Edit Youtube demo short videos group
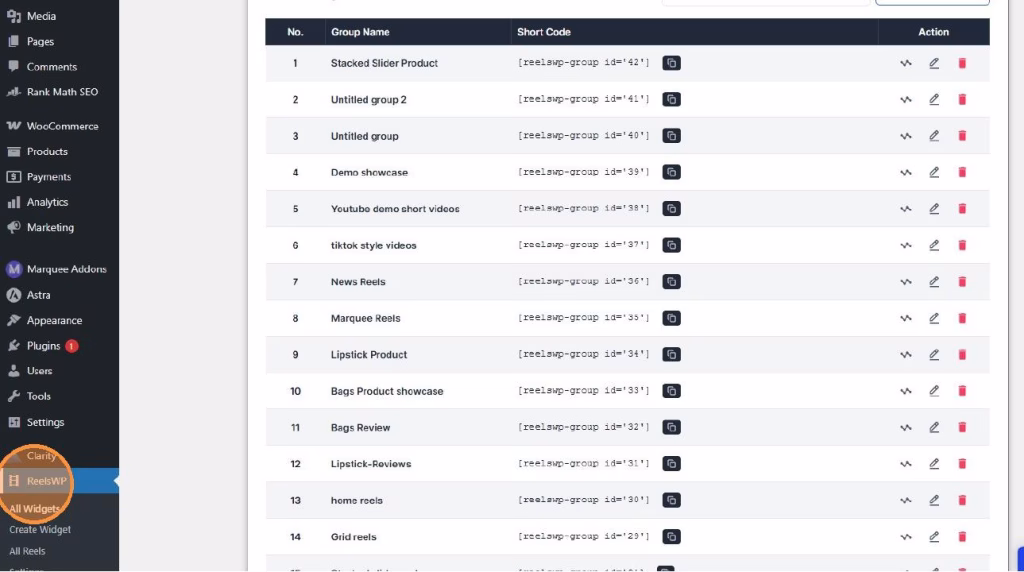 click(934, 209)
